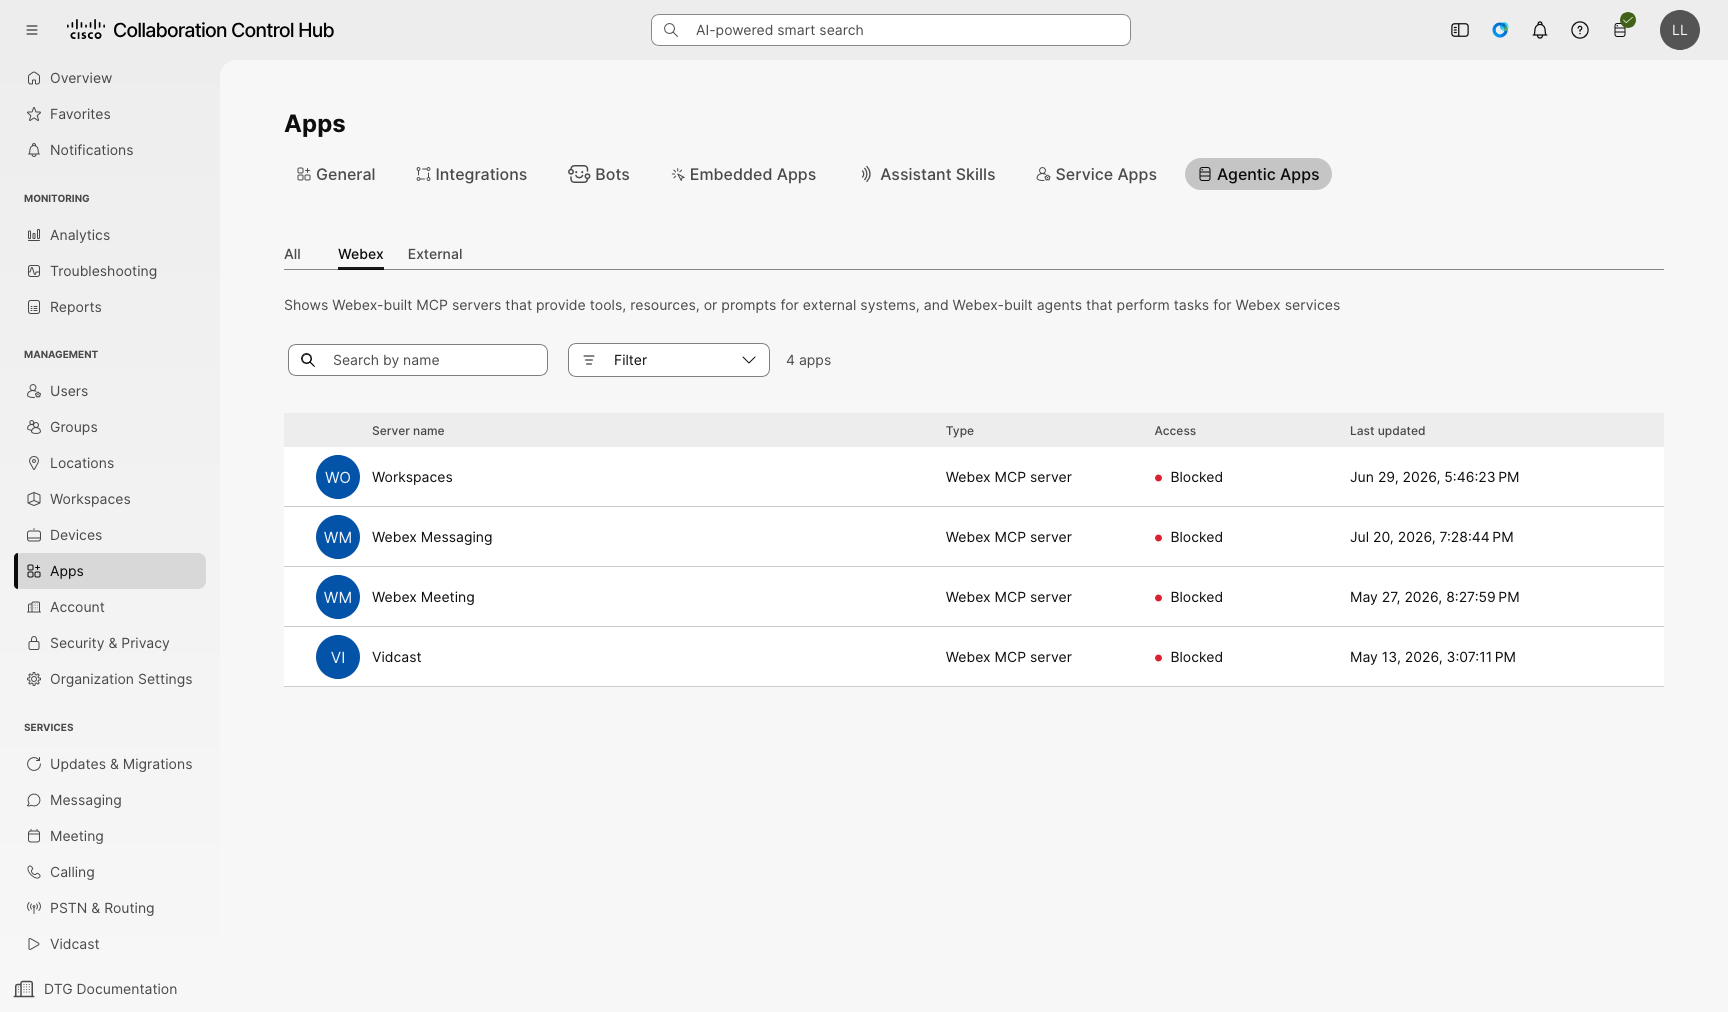Click the Security & Privacy lock icon
This screenshot has width=1728, height=1012.
pyautogui.click(x=34, y=643)
